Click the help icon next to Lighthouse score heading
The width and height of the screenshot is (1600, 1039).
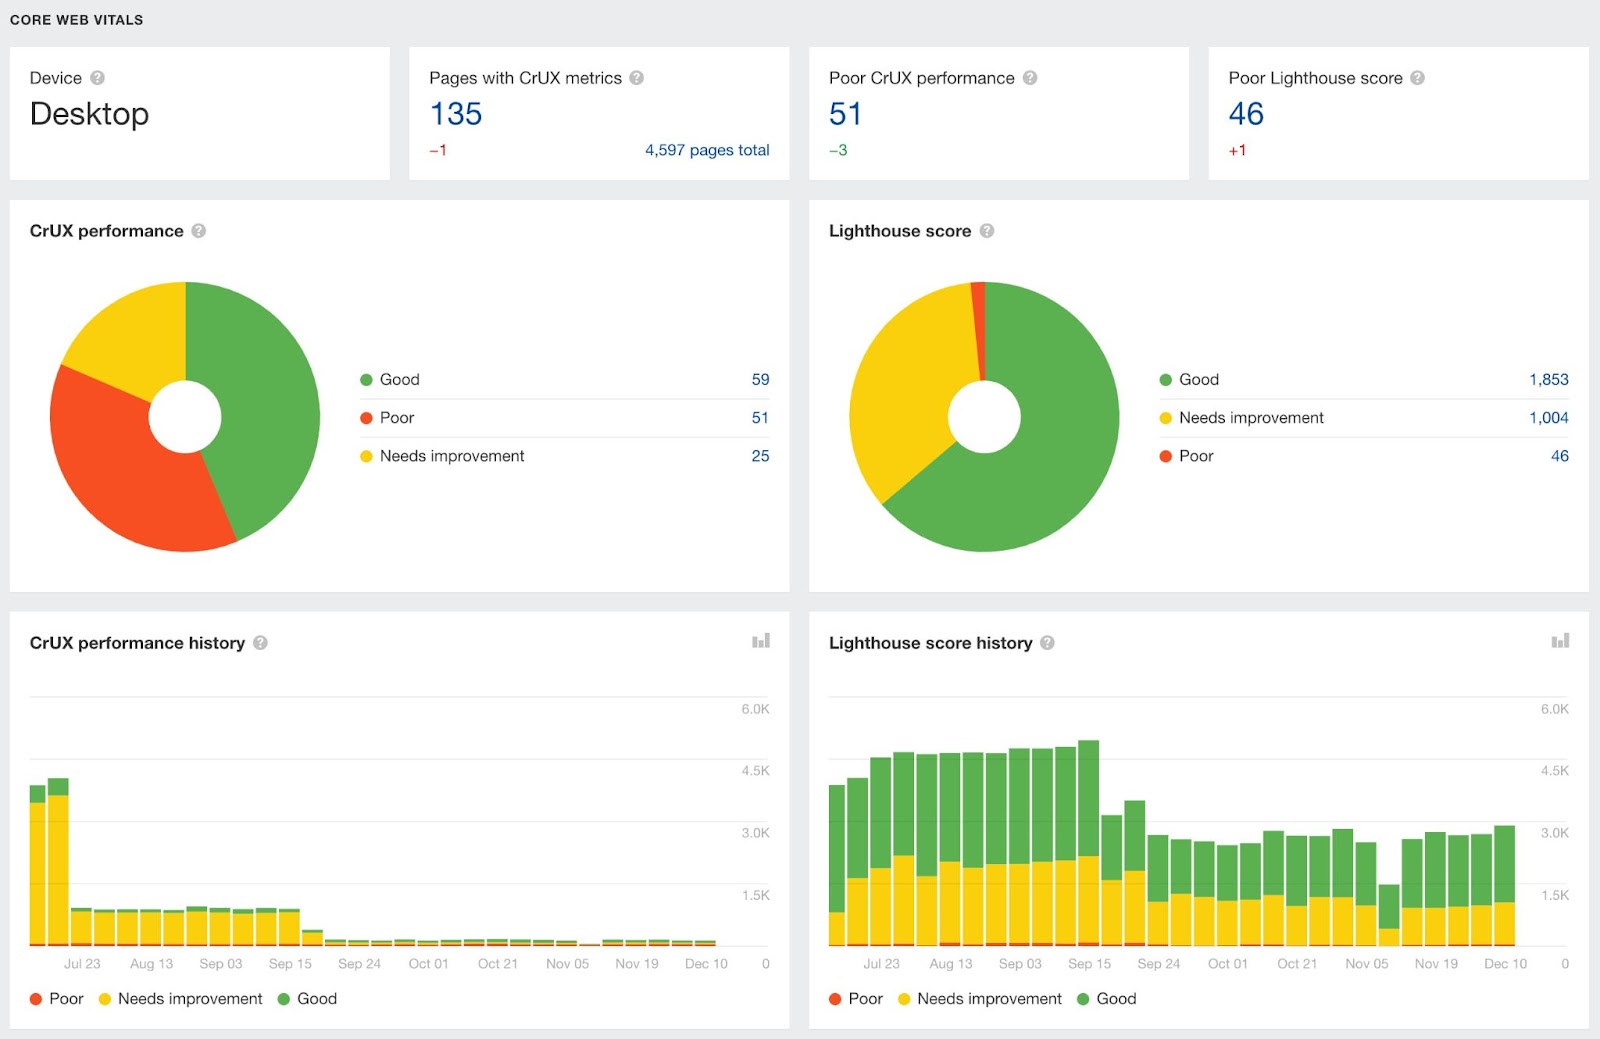click(986, 230)
